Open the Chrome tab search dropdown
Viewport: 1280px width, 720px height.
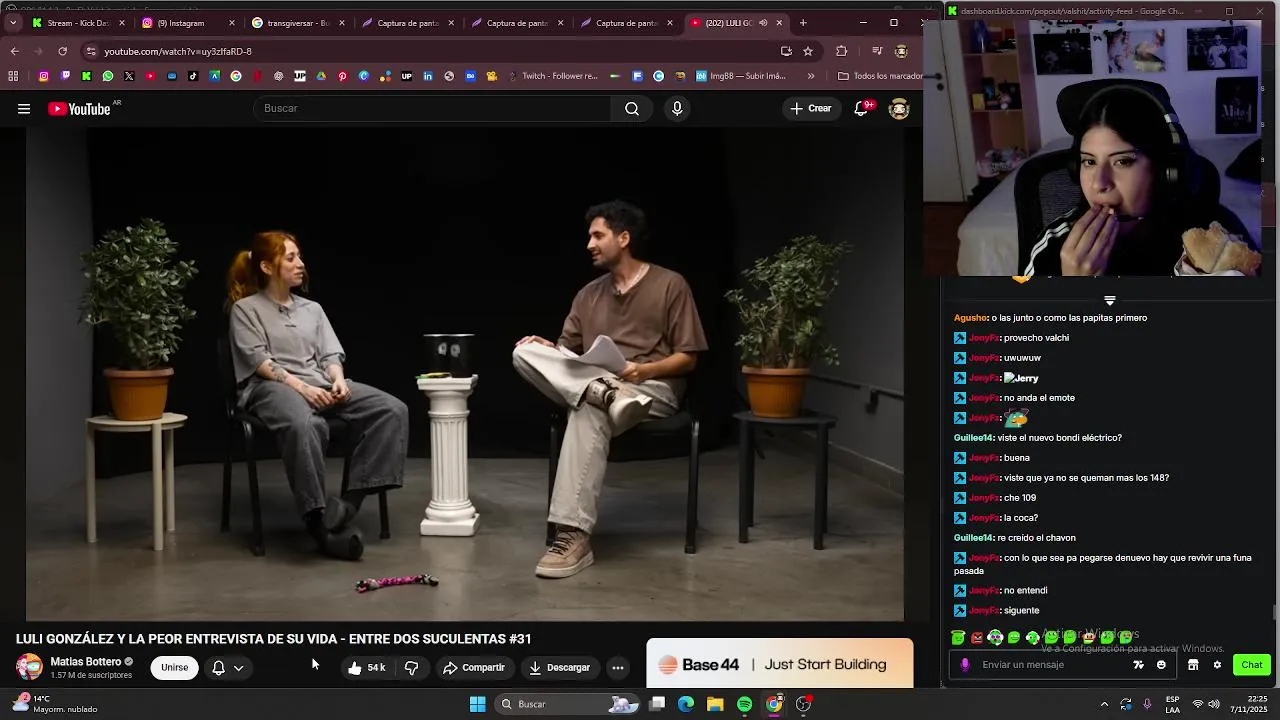click(13, 23)
